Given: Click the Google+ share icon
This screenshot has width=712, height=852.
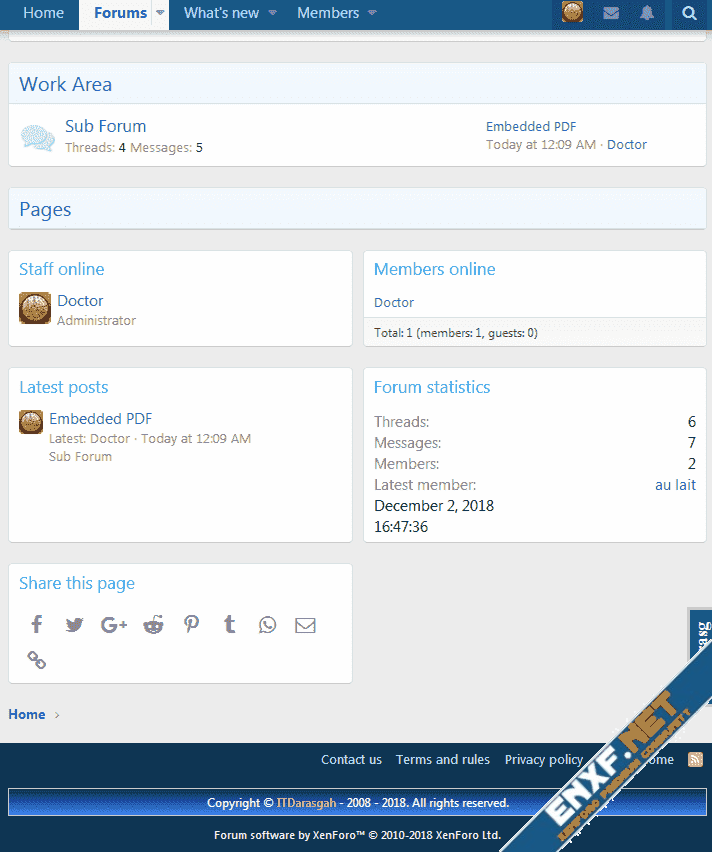Looking at the screenshot, I should (114, 625).
